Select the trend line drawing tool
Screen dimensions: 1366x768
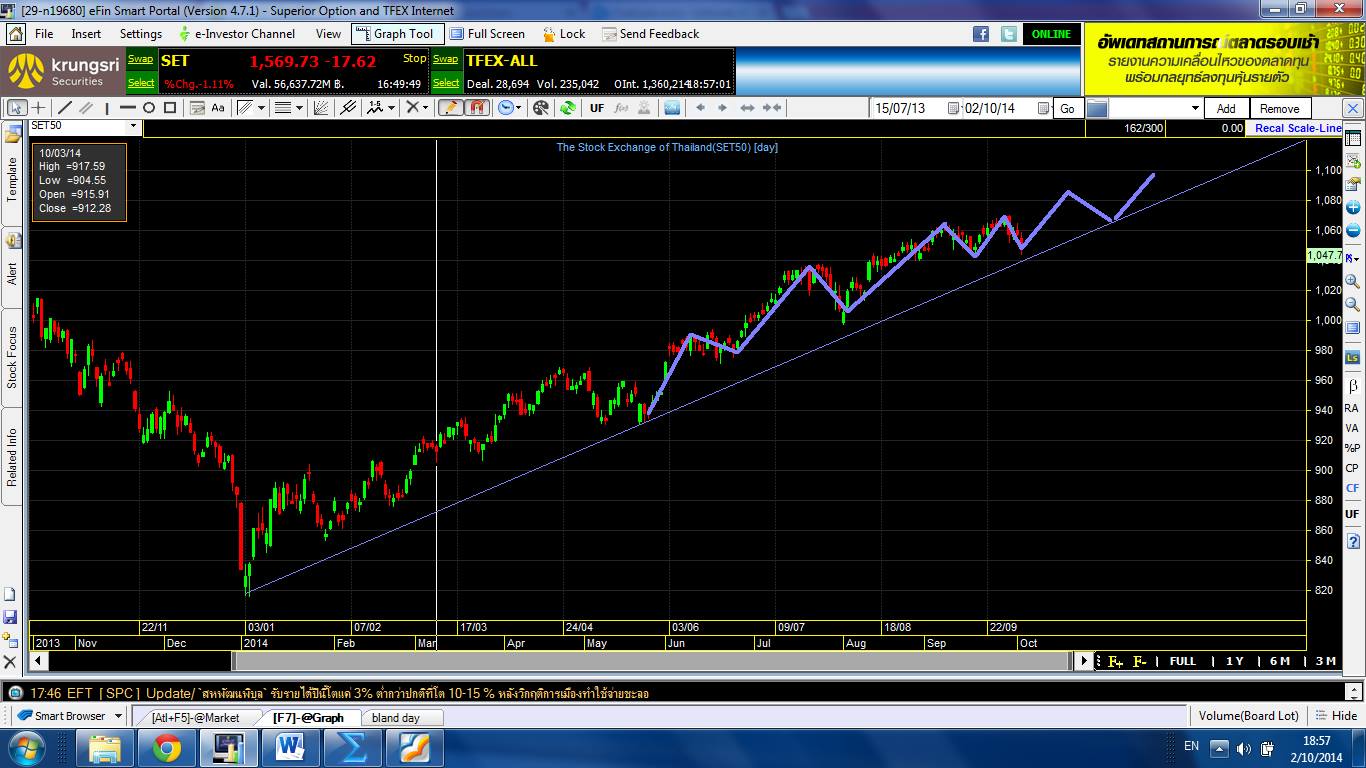65,108
